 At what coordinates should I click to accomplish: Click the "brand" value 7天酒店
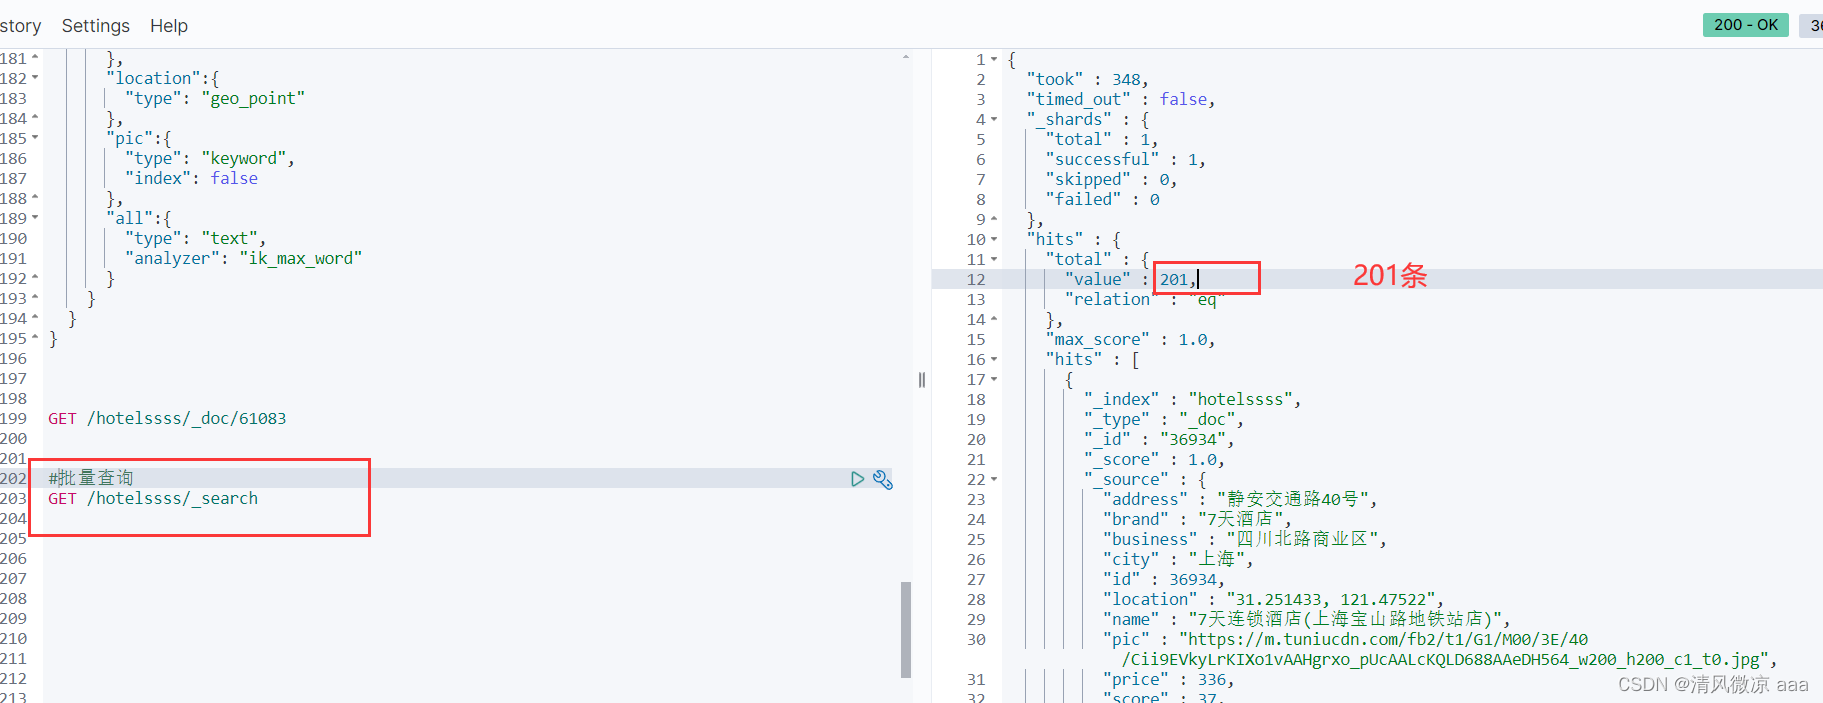click(x=1240, y=520)
